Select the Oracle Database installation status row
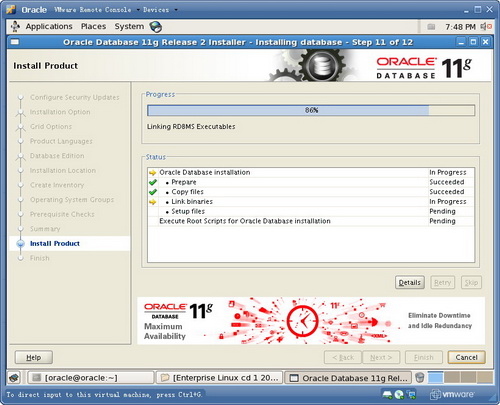 coord(311,172)
